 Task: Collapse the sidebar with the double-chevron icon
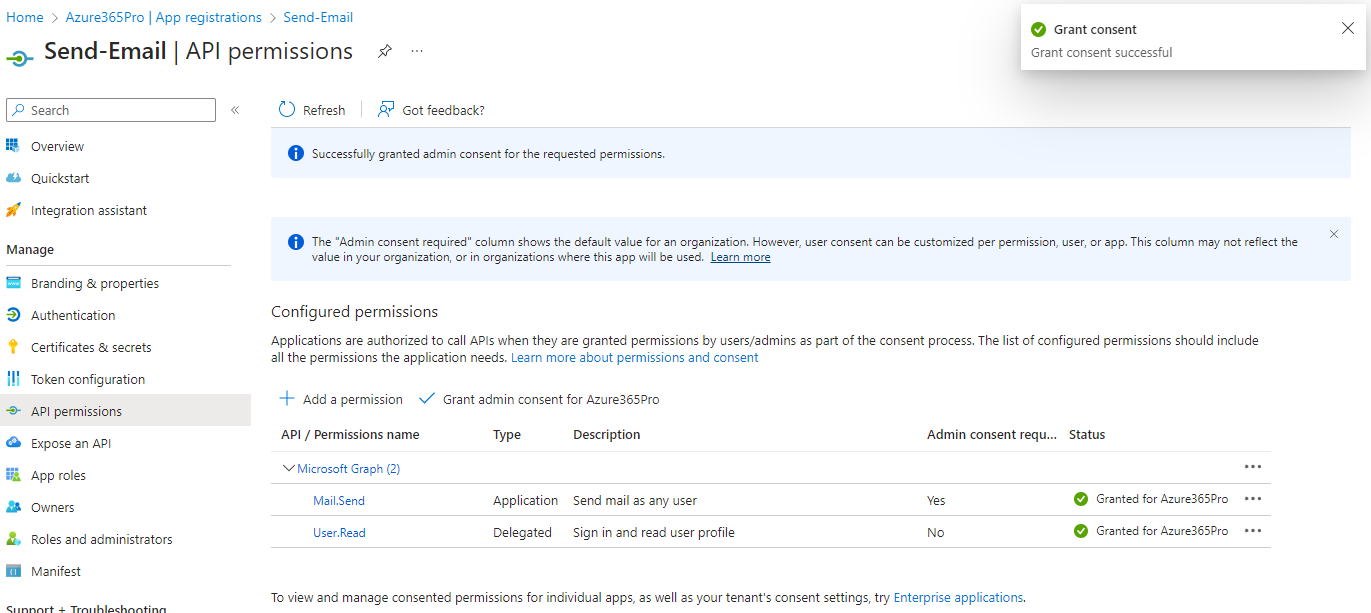[x=235, y=110]
